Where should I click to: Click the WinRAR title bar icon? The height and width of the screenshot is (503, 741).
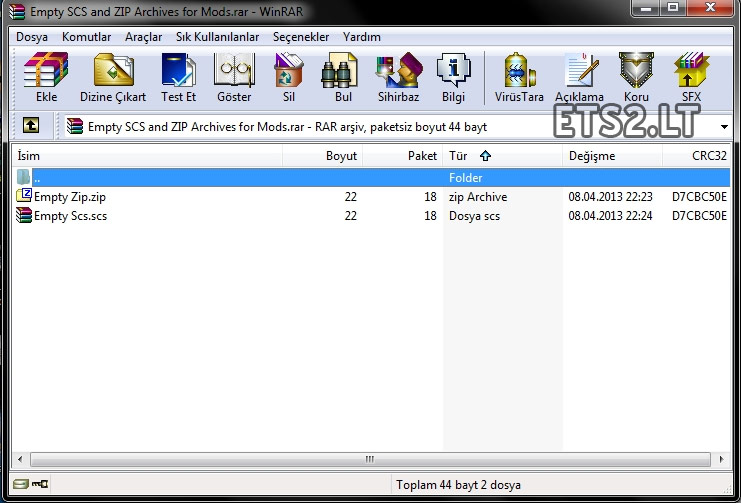17,11
